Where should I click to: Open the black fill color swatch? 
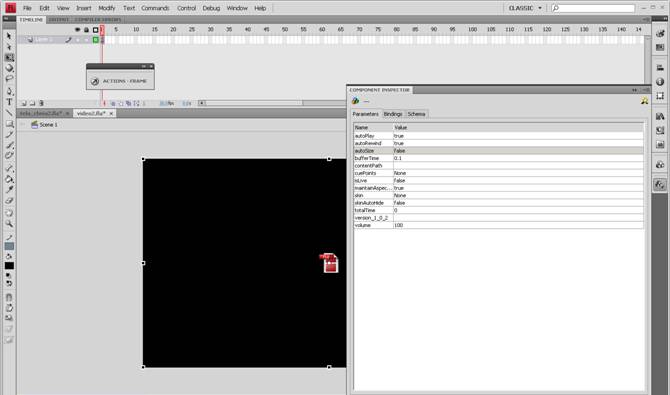9,265
